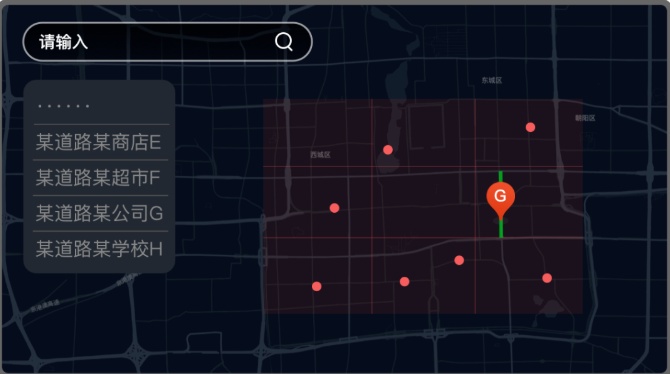Click red dot just southwest of G pin
The width and height of the screenshot is (670, 374).
pos(459,260)
